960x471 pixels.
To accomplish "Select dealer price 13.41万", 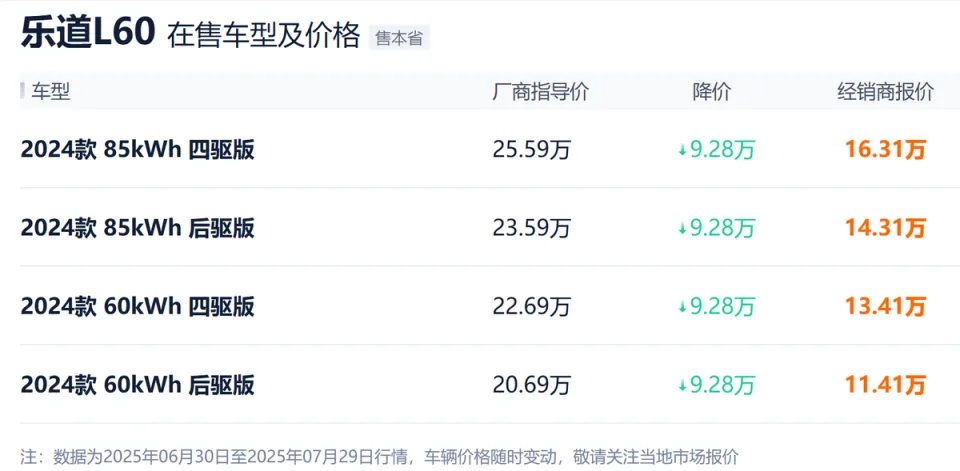I will coord(885,306).
